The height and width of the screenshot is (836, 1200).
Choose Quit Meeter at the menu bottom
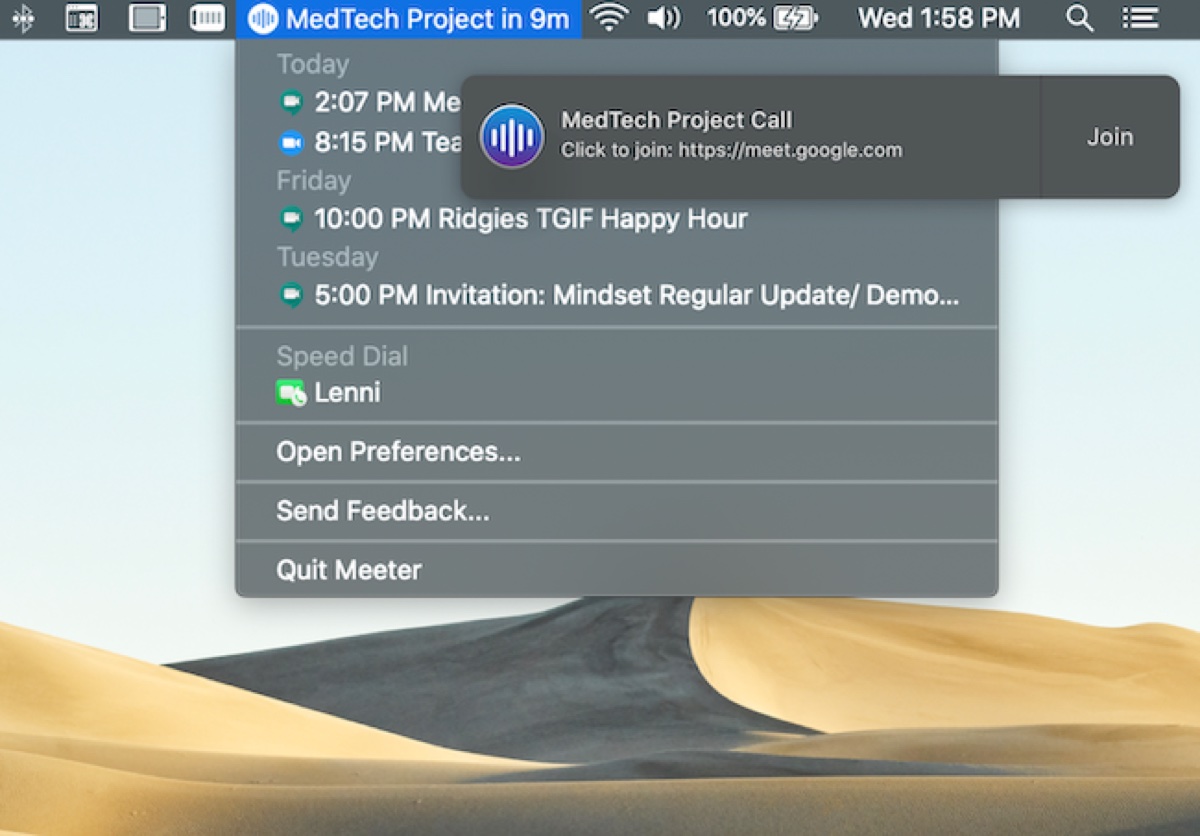click(x=348, y=570)
